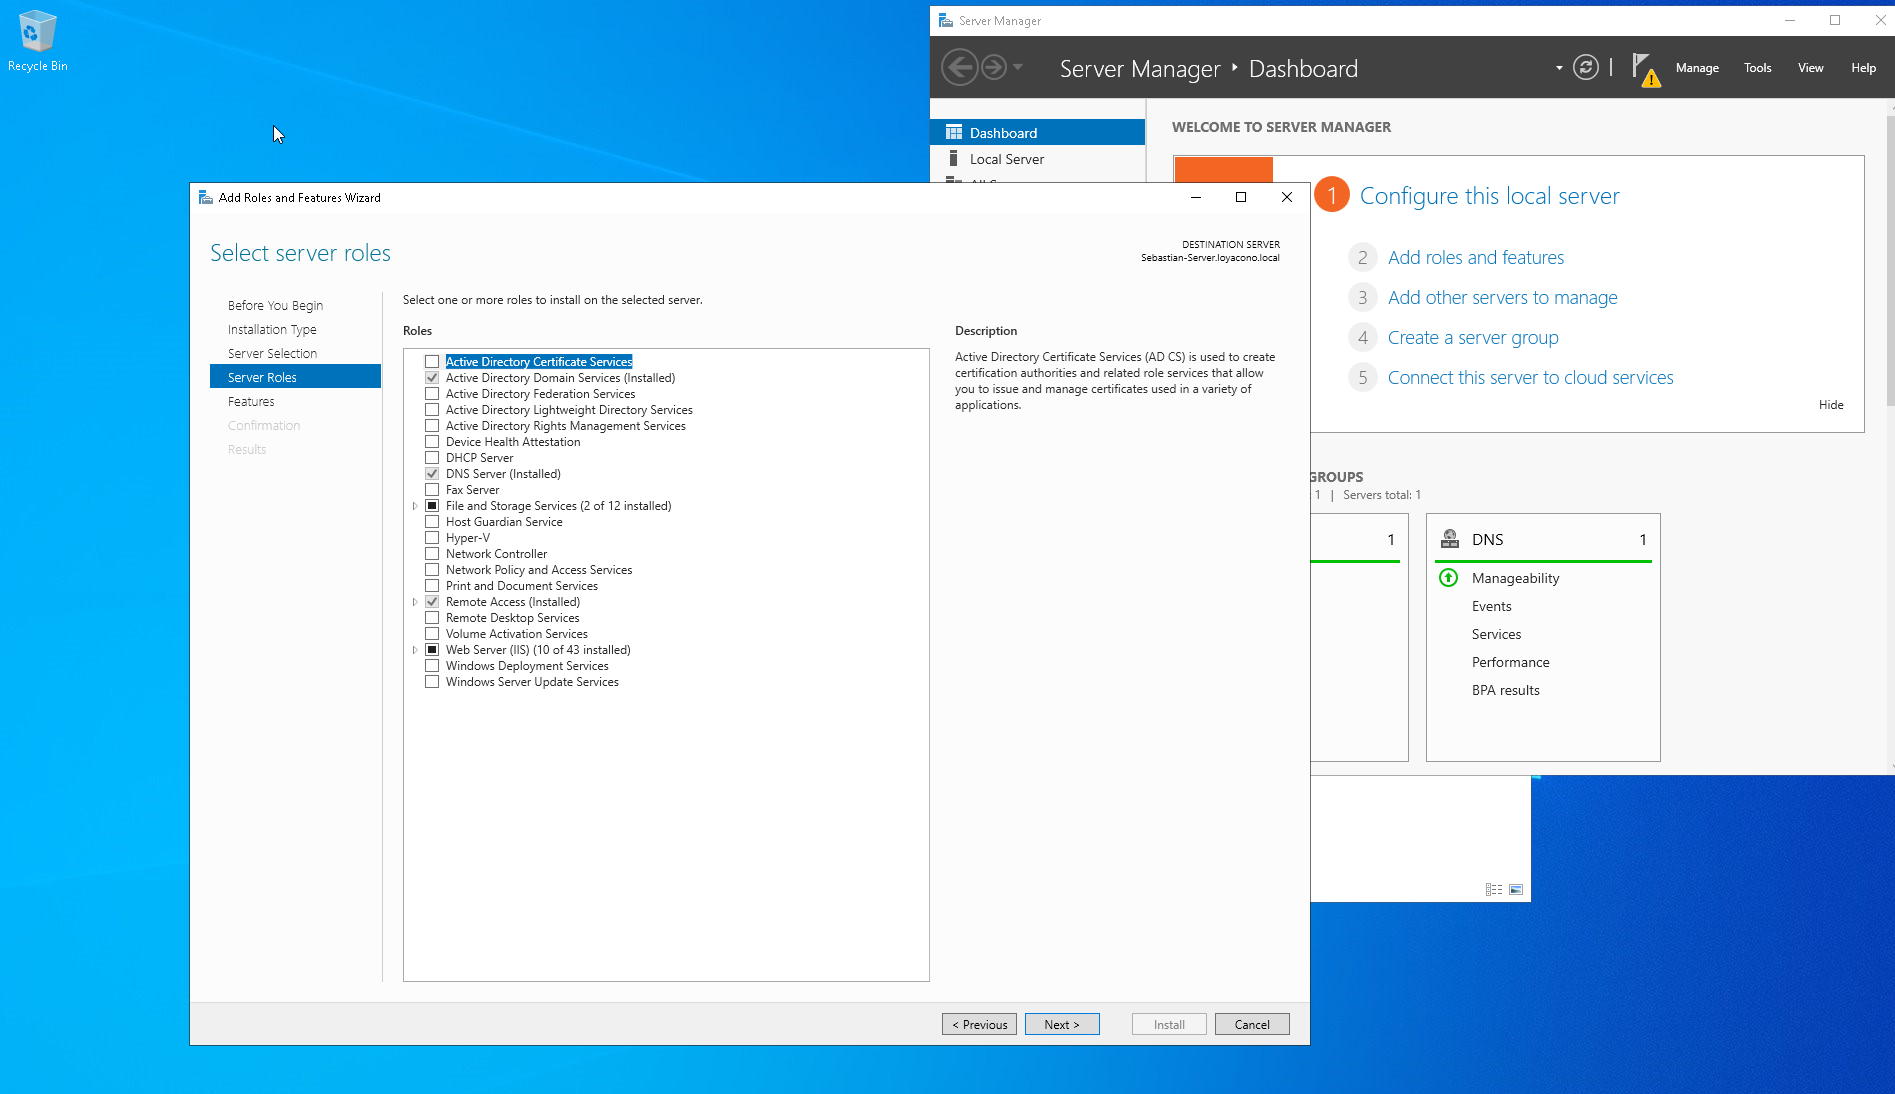Screen dimensions: 1895x1094
Task: Check Windows Server Update Services
Action: click(x=432, y=682)
